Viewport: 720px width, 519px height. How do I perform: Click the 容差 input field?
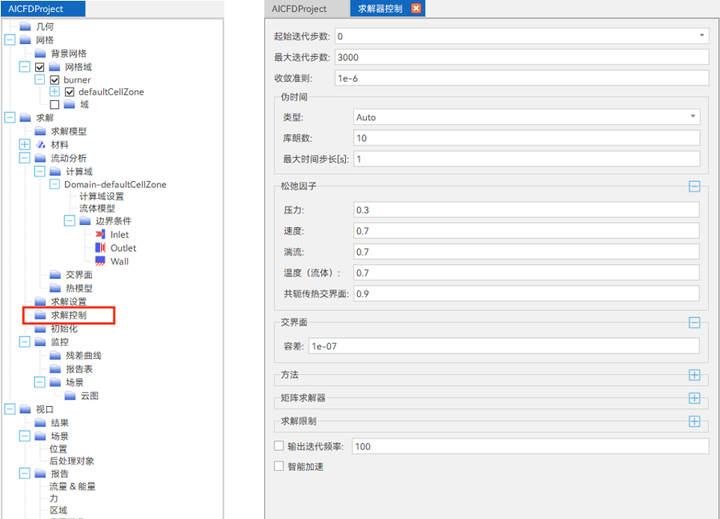[x=504, y=346]
